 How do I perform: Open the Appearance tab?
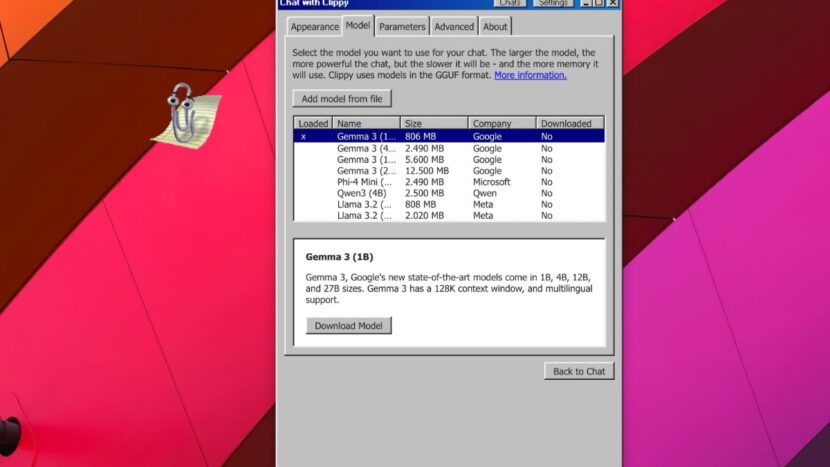pyautogui.click(x=314, y=26)
